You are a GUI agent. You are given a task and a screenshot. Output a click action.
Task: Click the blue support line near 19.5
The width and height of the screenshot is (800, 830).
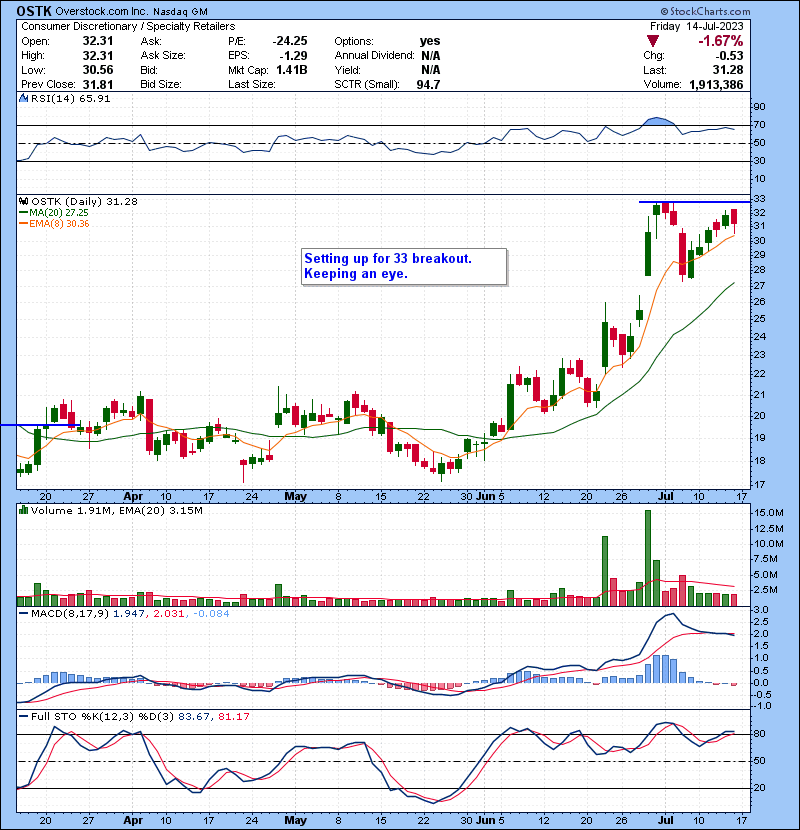[40, 425]
